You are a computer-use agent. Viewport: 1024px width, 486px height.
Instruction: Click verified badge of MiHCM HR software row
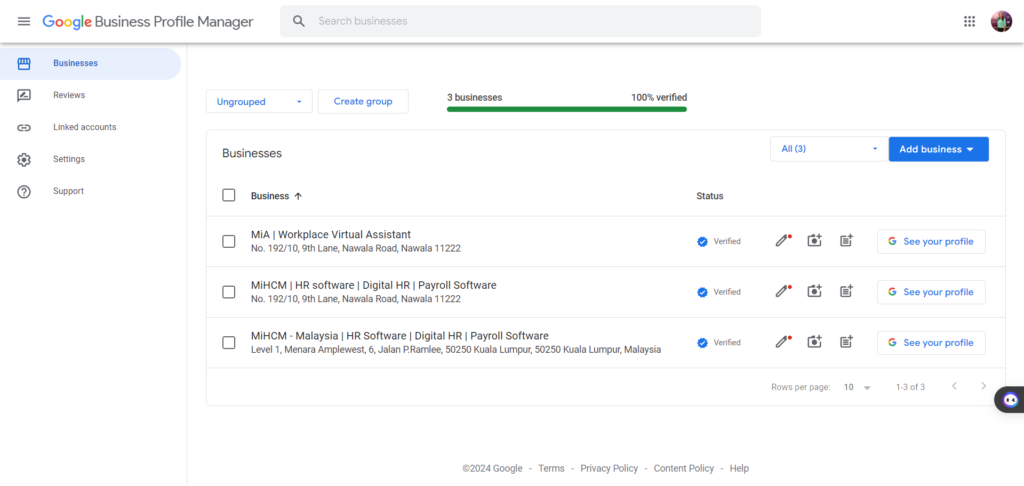(702, 292)
